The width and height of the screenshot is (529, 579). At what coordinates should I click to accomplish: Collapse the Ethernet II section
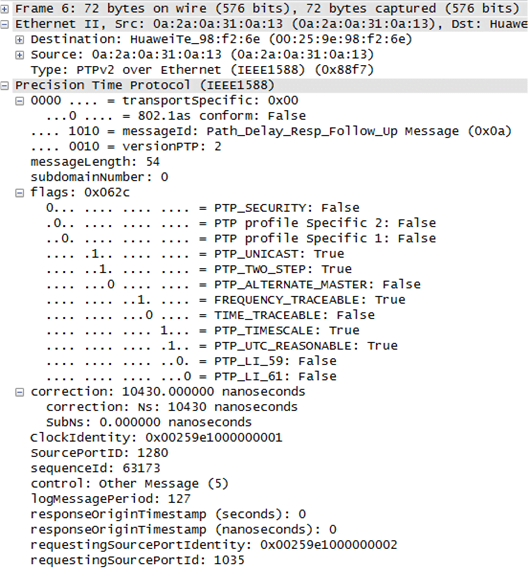[4, 24]
